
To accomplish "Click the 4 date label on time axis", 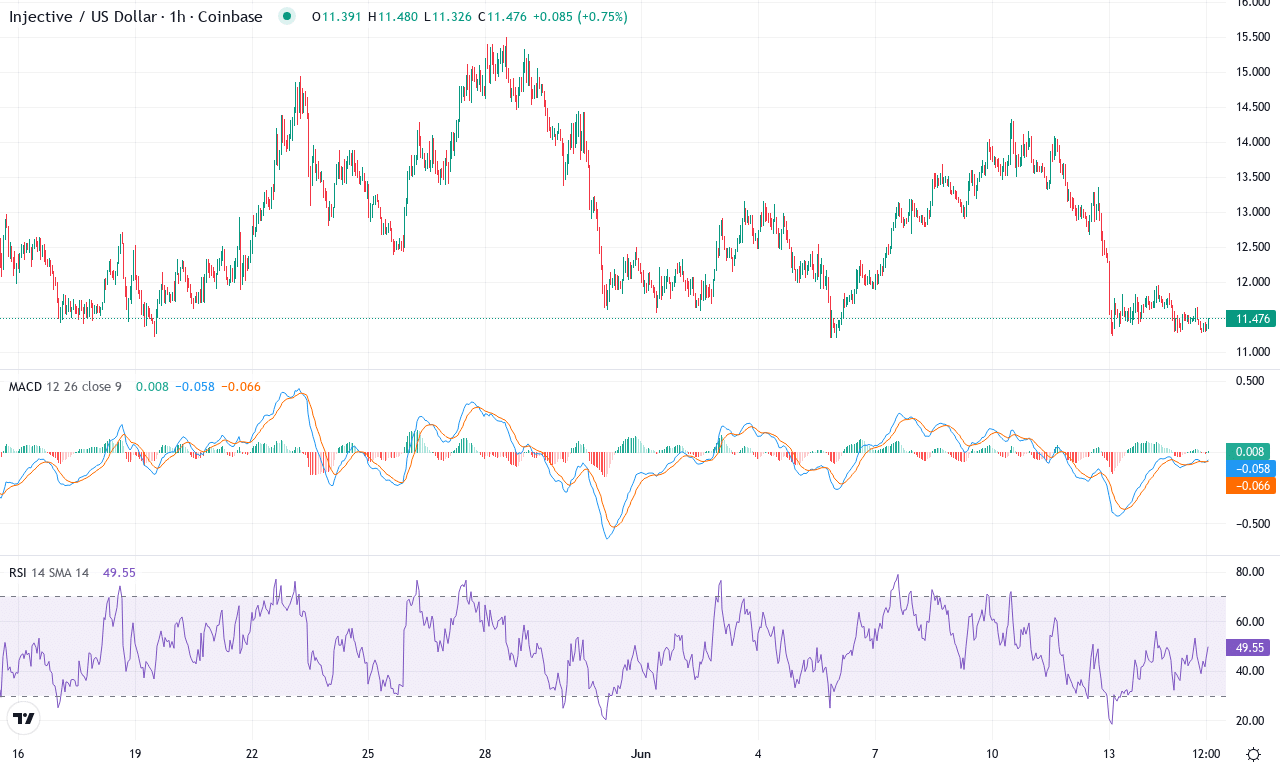I will click(758, 753).
